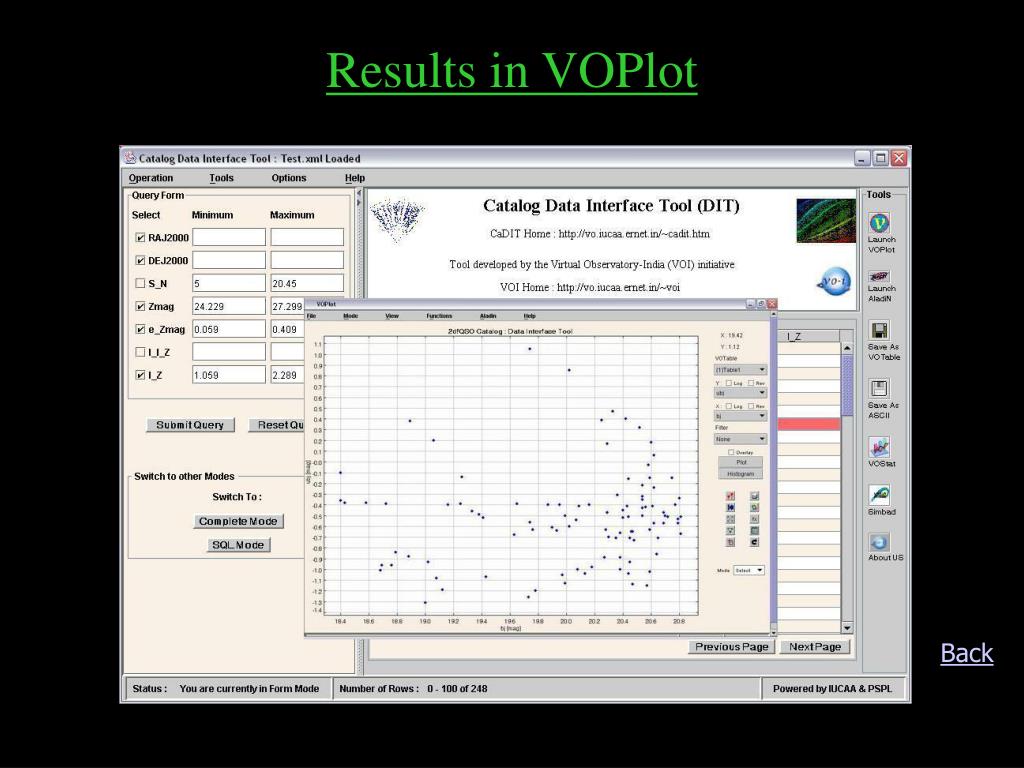
Task: Uncheck the e_Zmag checkbox
Action: click(x=140, y=329)
